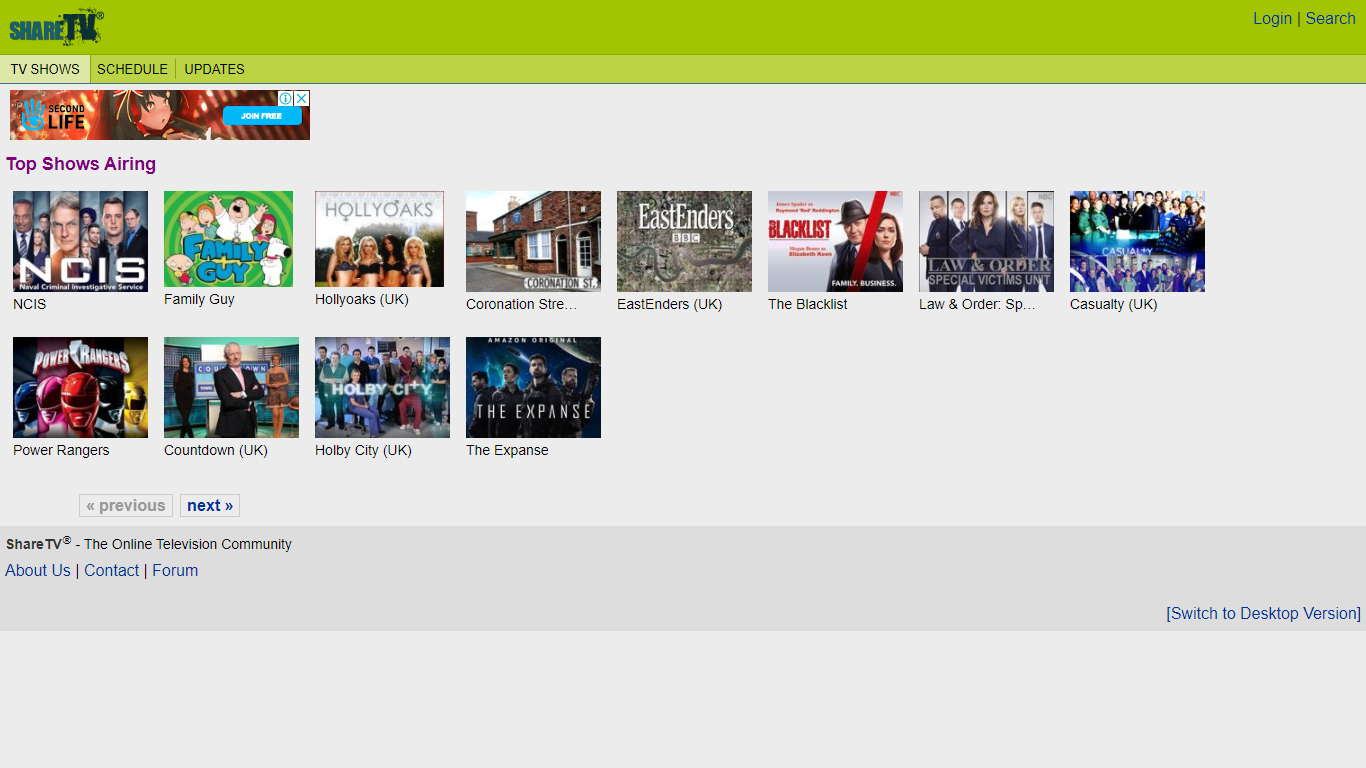1366x768 pixels.
Task: Open the Family Guy thumbnail
Action: point(228,239)
